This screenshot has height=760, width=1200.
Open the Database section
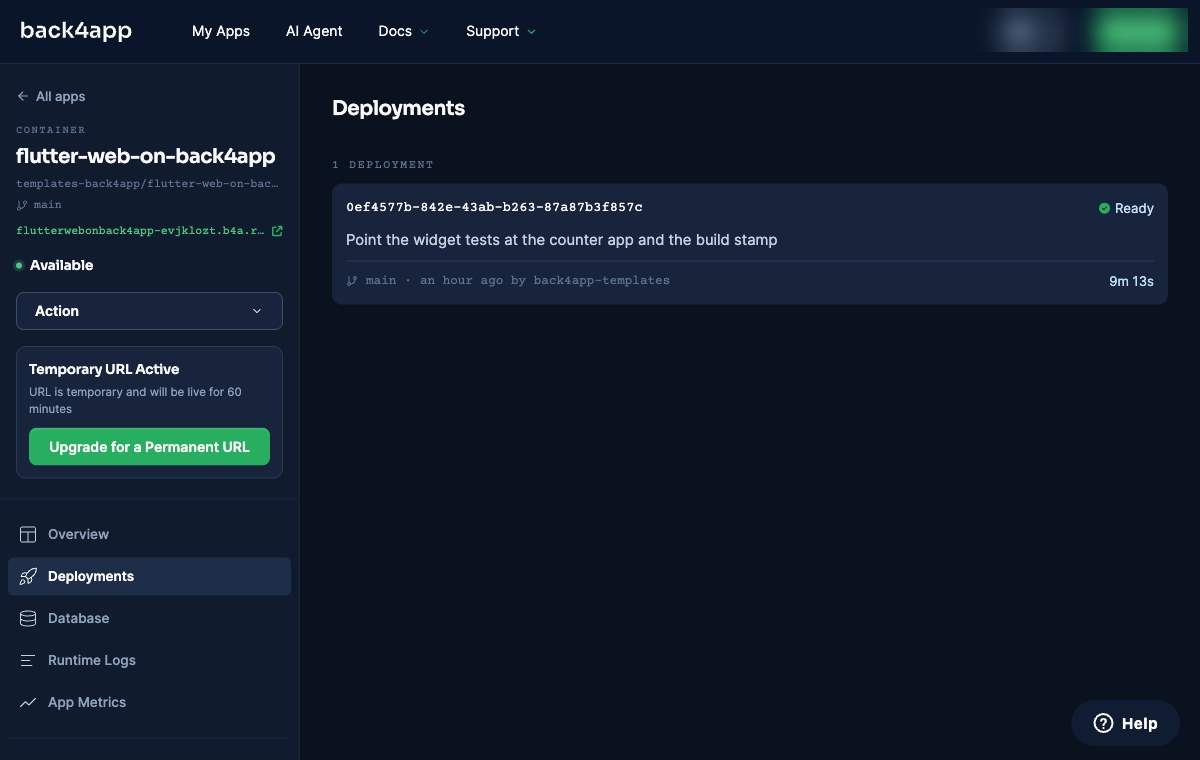(149, 618)
